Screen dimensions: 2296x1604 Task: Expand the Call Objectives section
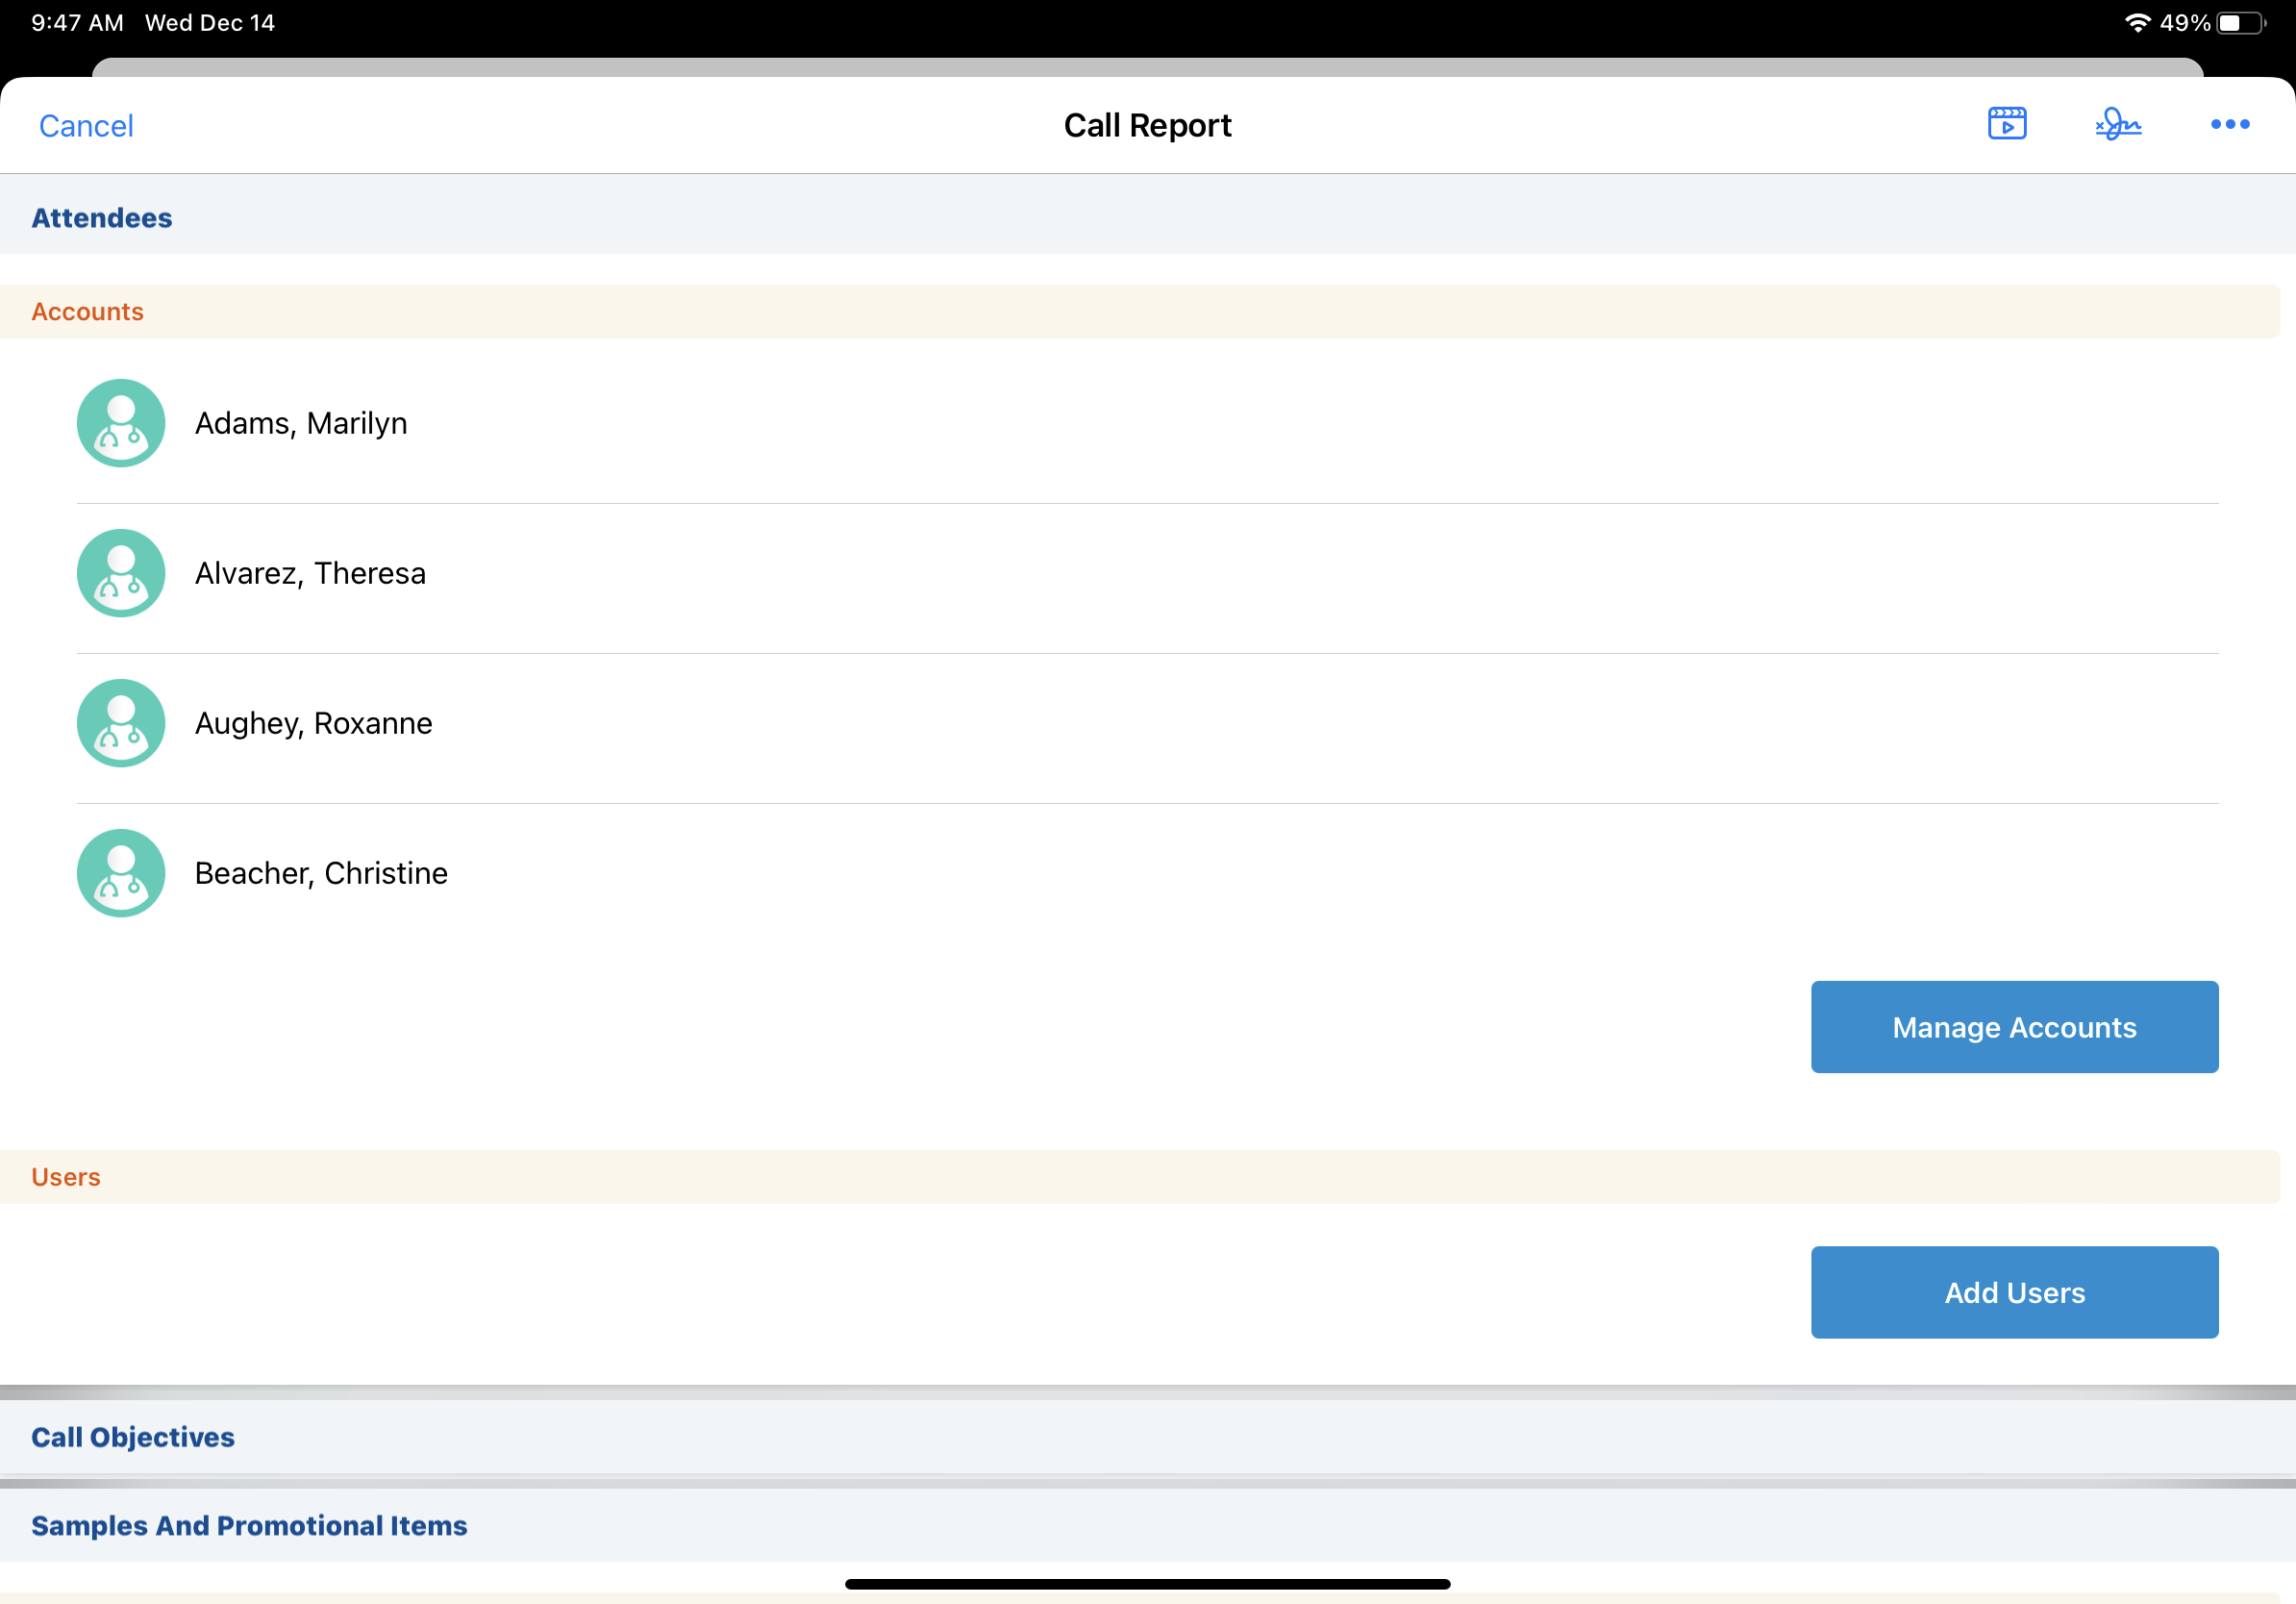tap(133, 1437)
